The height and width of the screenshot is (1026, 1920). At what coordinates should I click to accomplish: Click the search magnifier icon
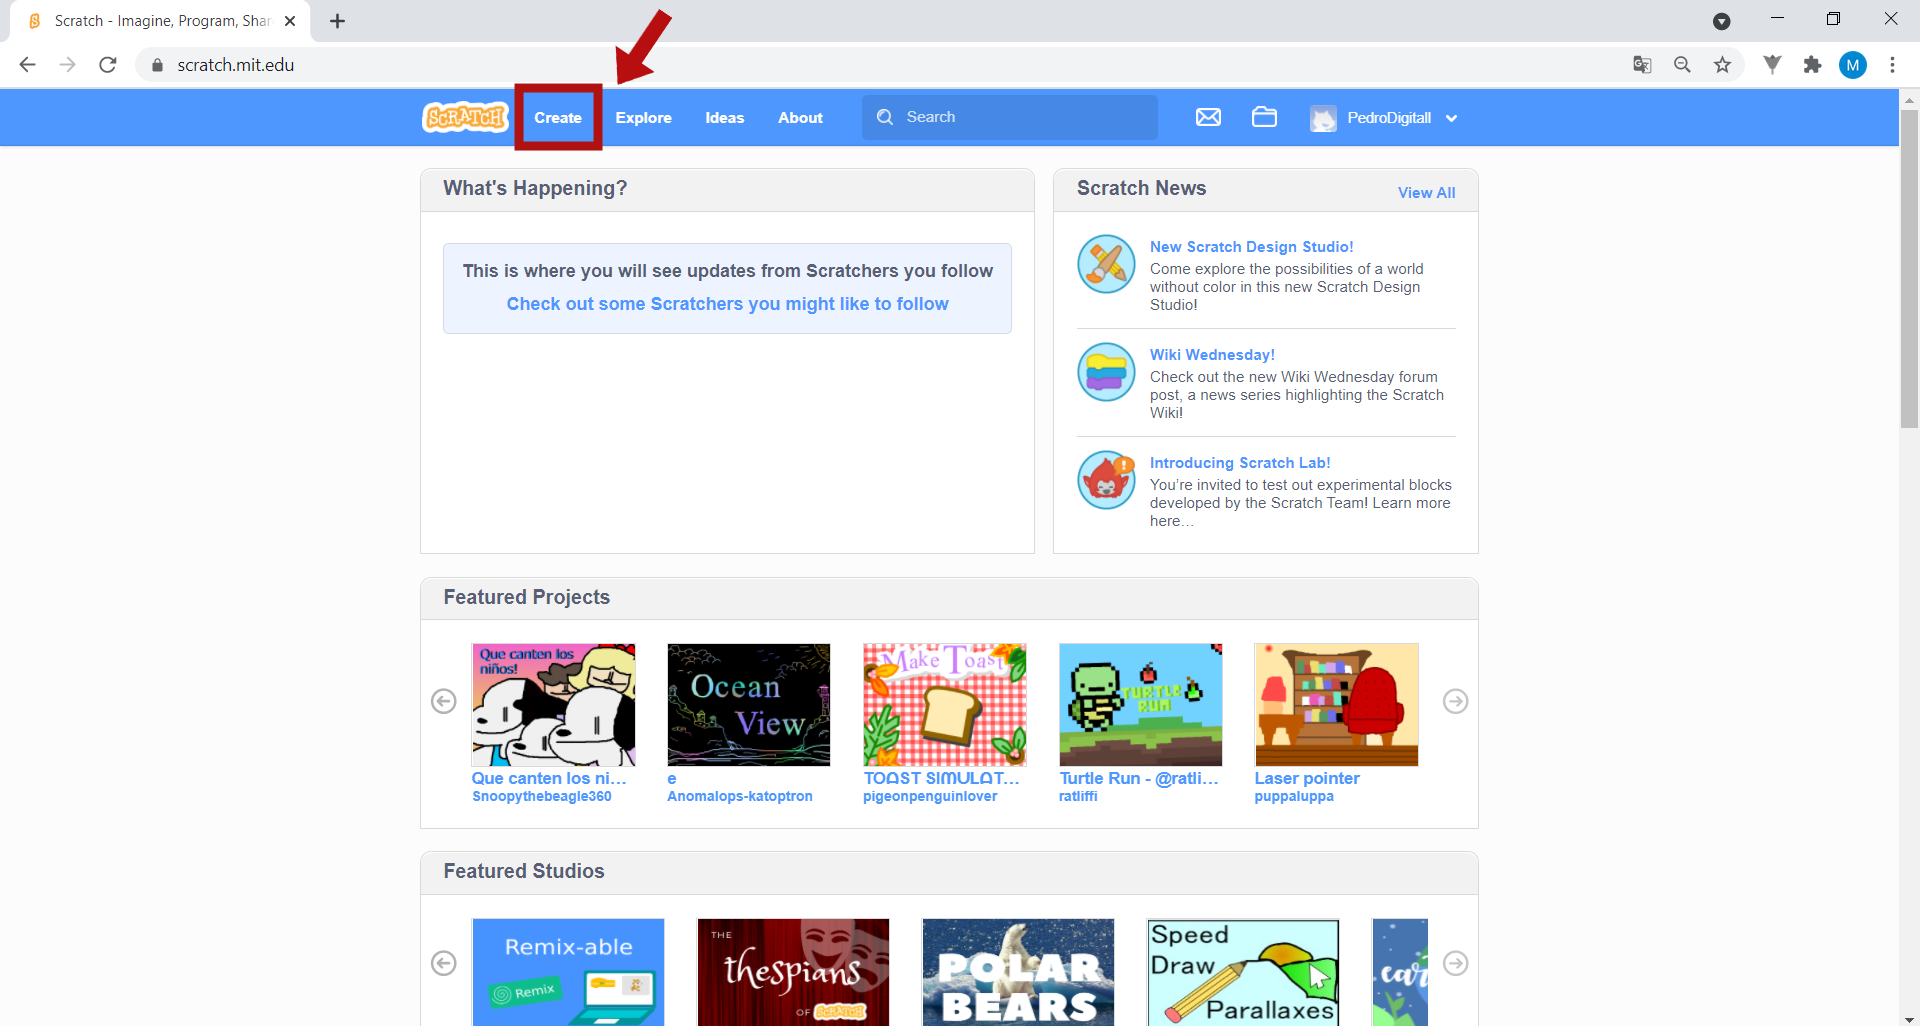click(885, 117)
